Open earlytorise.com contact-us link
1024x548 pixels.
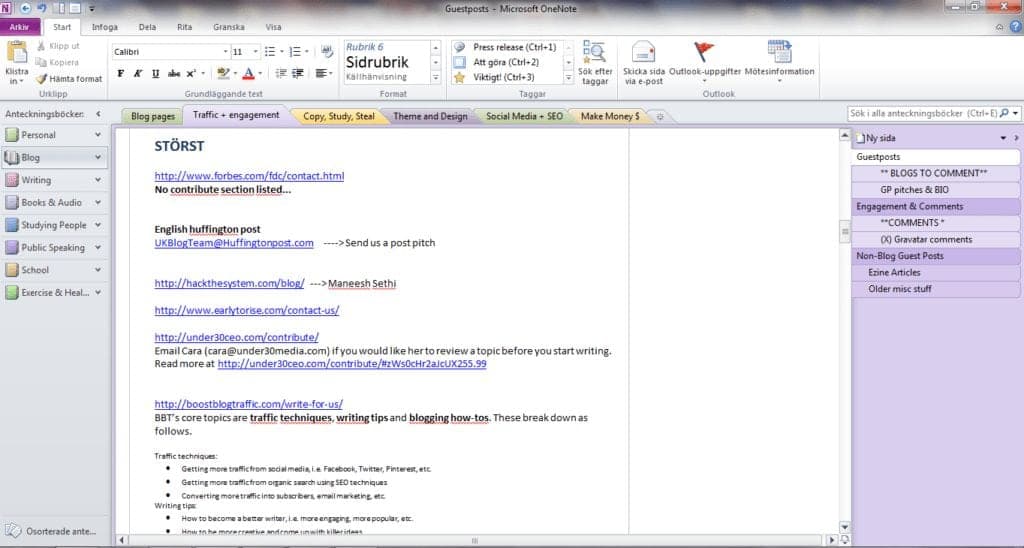247,310
